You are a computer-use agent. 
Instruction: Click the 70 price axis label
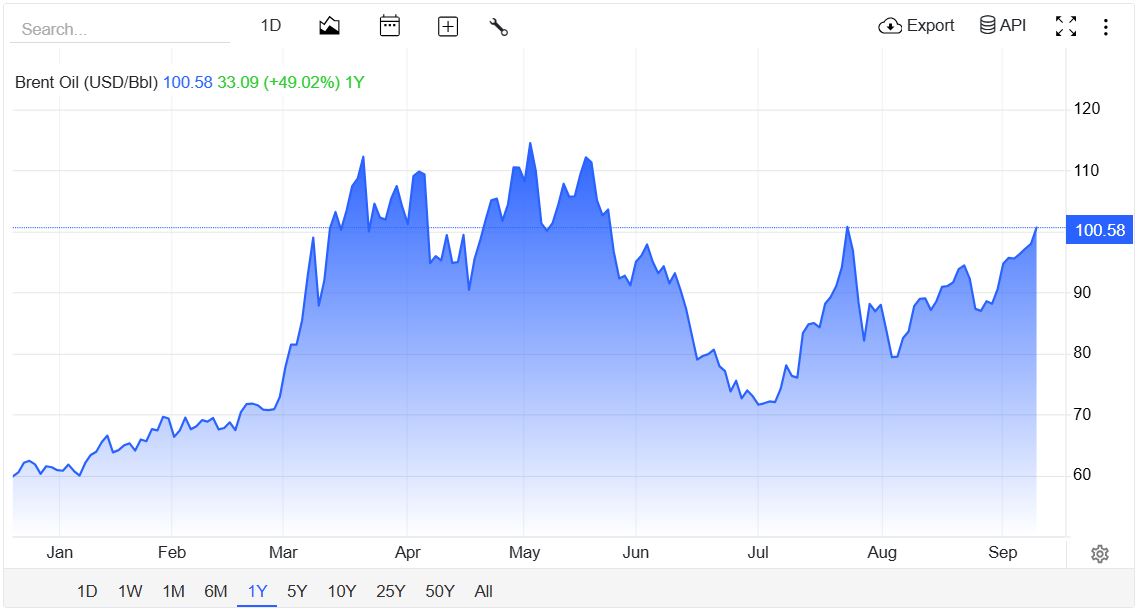point(1083,415)
